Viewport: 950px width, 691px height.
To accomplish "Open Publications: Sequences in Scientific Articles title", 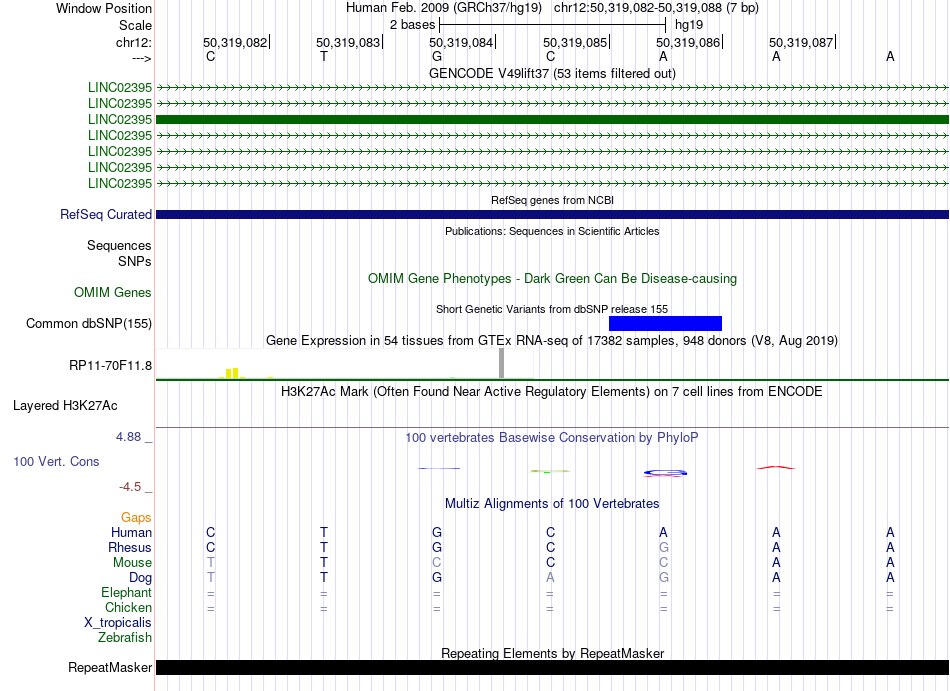I will (x=552, y=231).
